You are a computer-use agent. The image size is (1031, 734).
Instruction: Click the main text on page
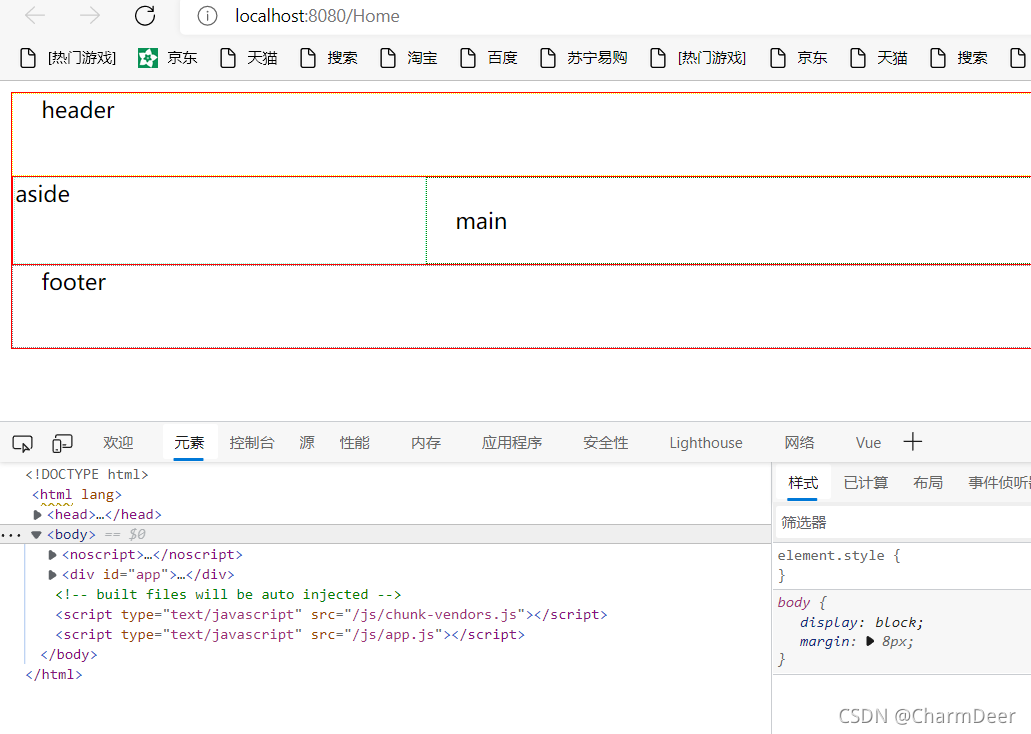(x=481, y=222)
